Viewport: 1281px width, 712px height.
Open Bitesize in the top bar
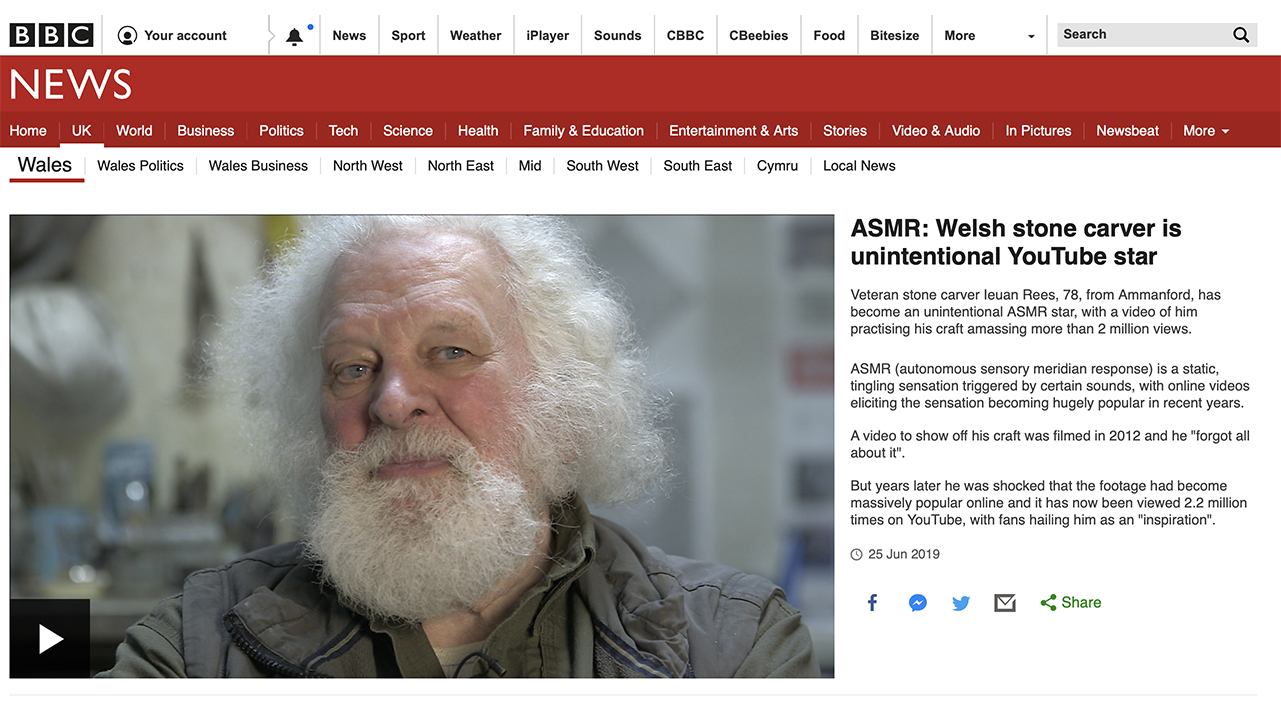(x=894, y=35)
